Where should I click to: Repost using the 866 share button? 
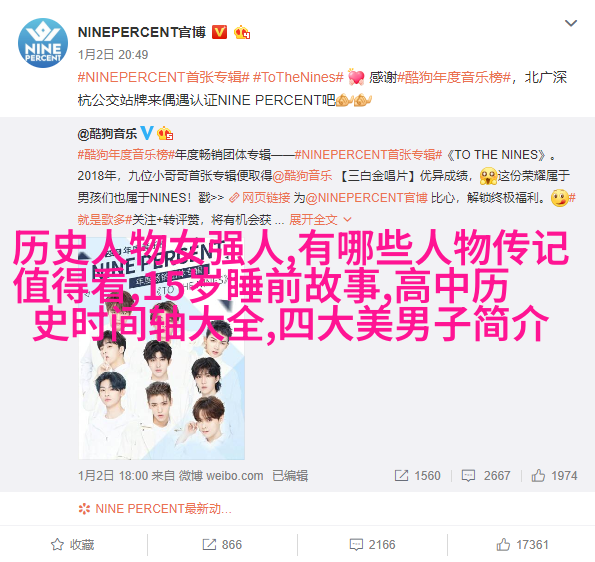[x=222, y=545]
